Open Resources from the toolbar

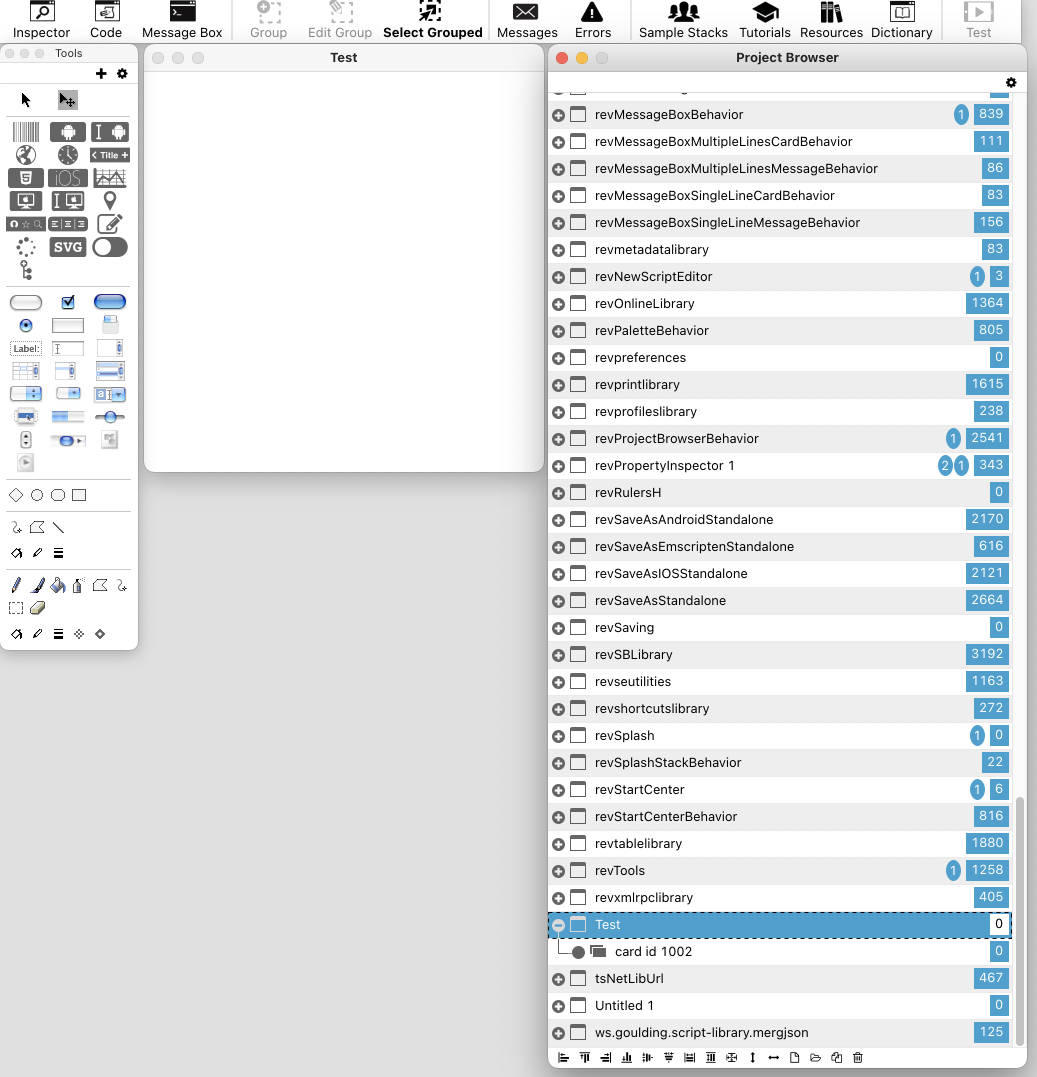831,20
